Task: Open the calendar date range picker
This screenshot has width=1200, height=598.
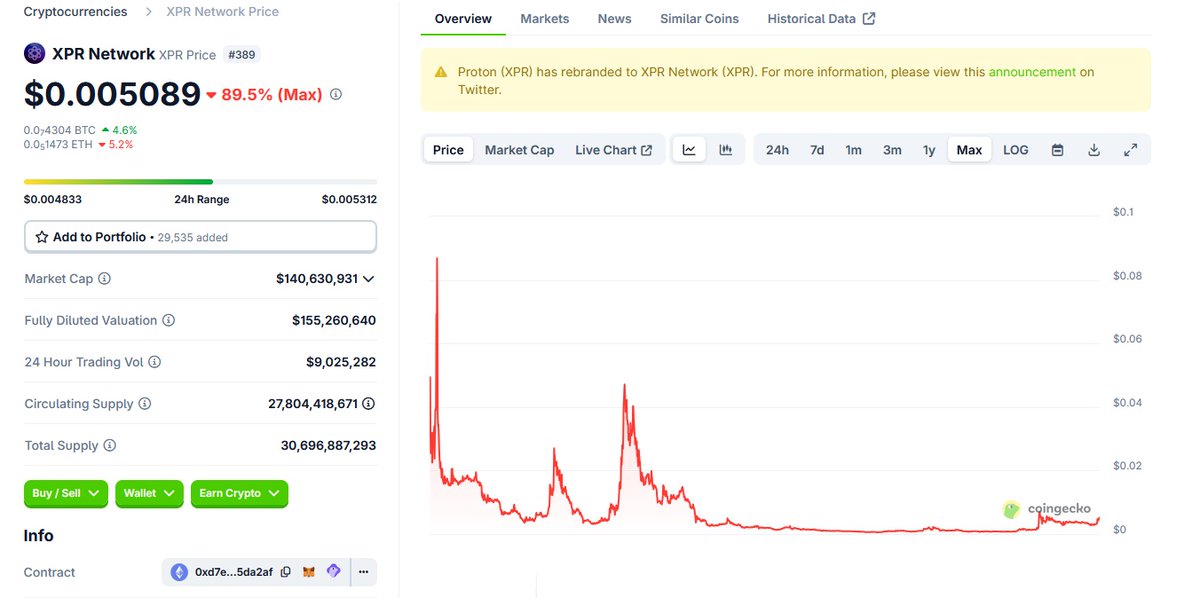Action: (x=1058, y=150)
